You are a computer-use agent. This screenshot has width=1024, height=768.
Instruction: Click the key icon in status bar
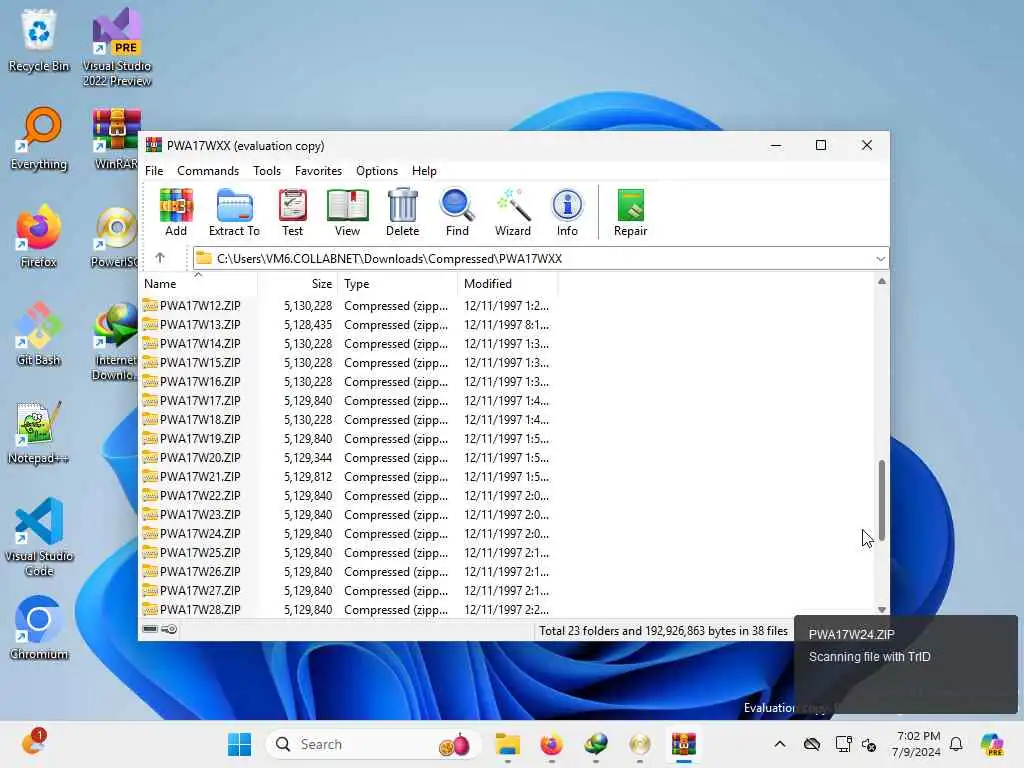[169, 629]
